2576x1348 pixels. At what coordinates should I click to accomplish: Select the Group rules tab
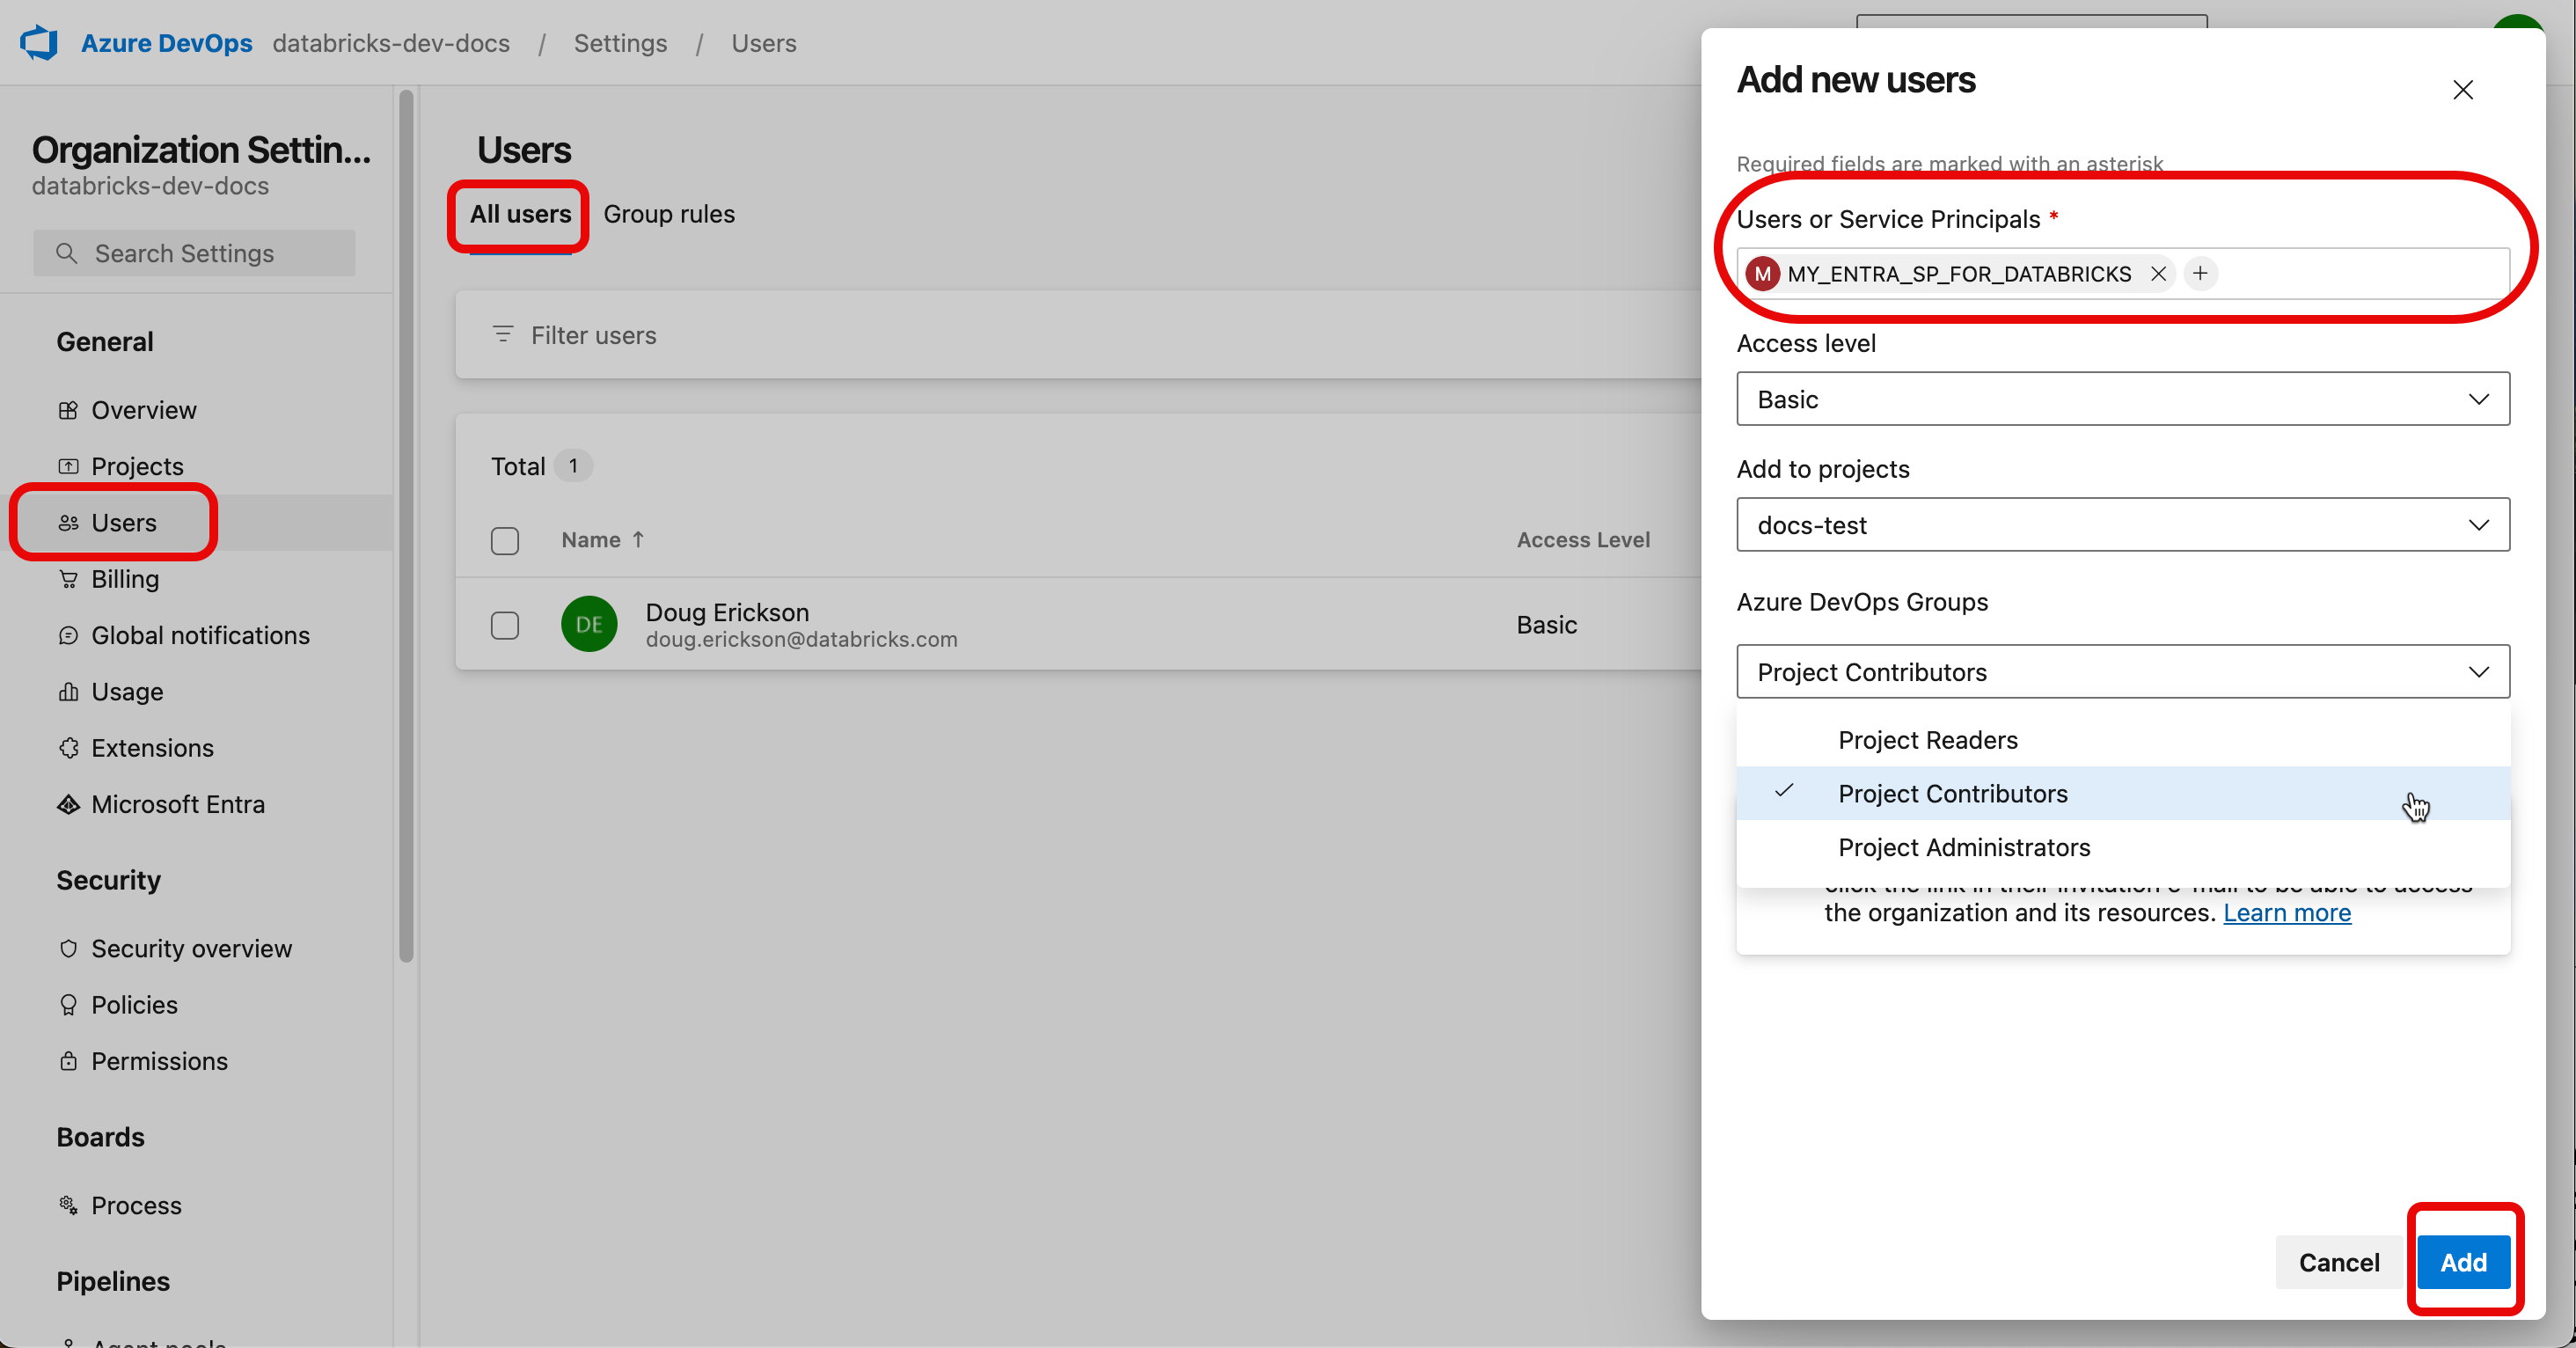668,213
